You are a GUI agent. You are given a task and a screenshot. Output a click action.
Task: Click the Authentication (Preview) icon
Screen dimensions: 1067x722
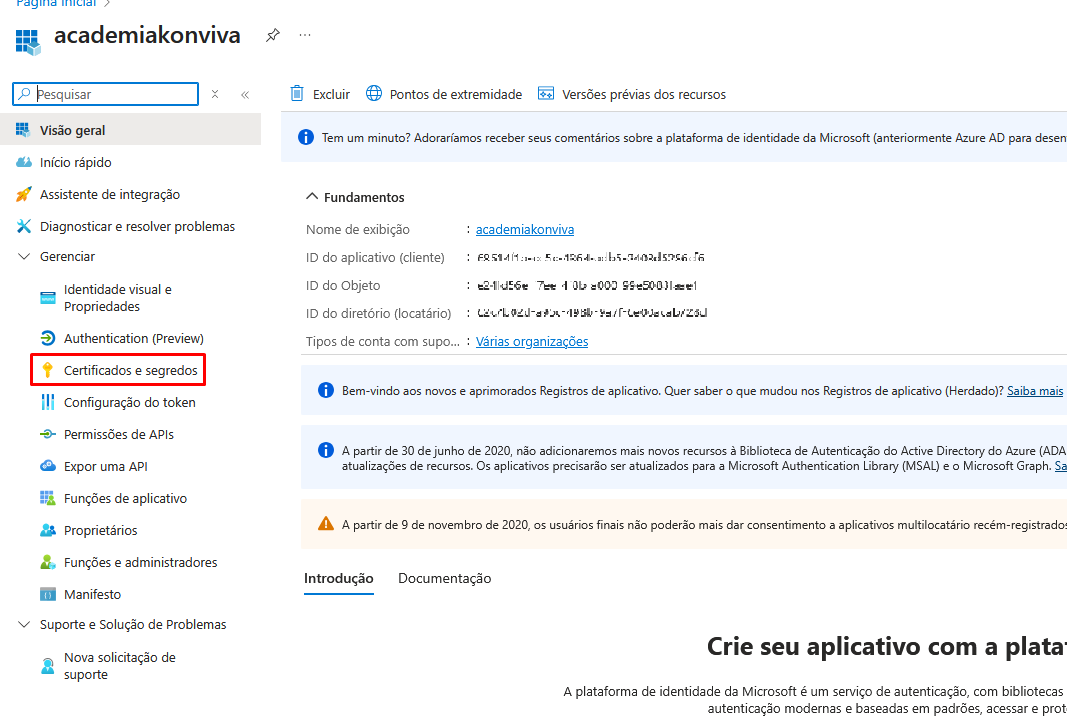click(48, 338)
